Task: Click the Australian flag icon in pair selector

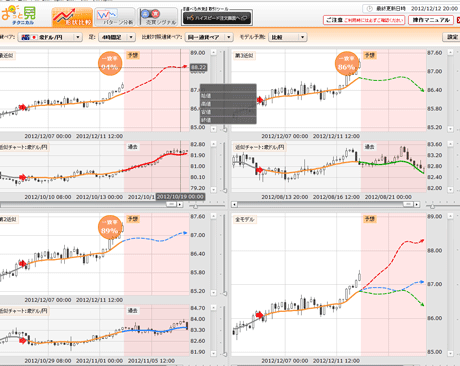Action: click(26, 37)
